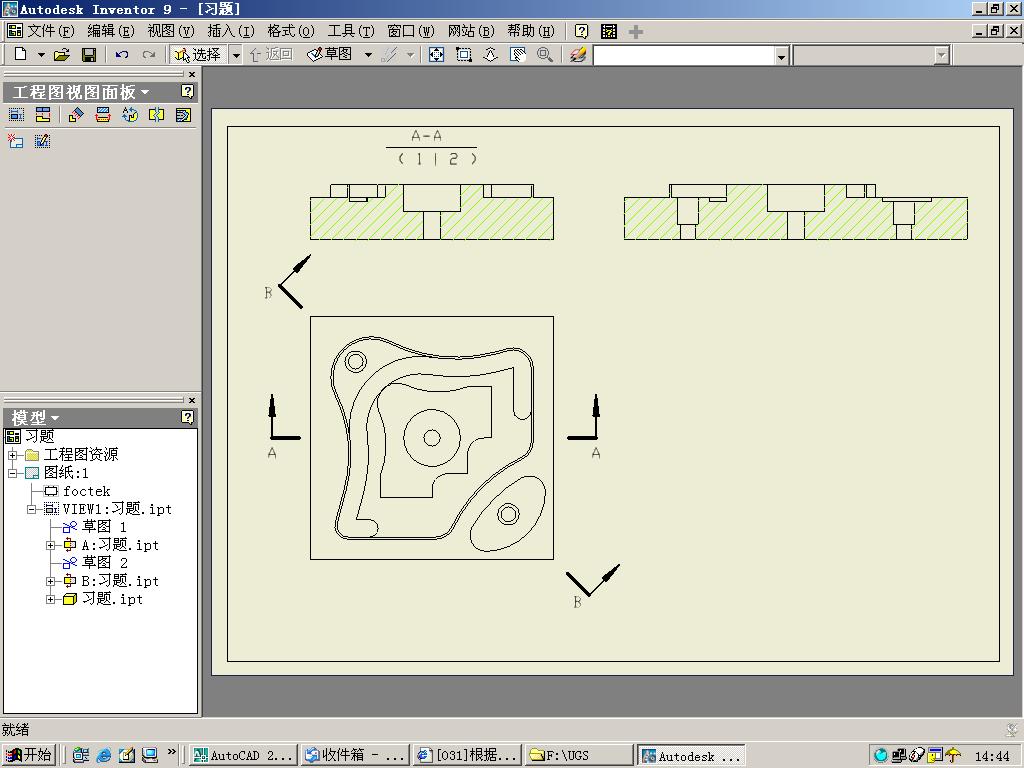Undo the last action

(x=121, y=55)
